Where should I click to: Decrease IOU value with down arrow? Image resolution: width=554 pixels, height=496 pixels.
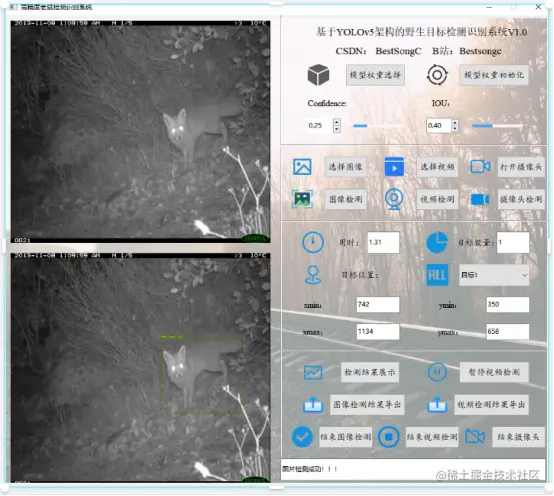(455, 129)
